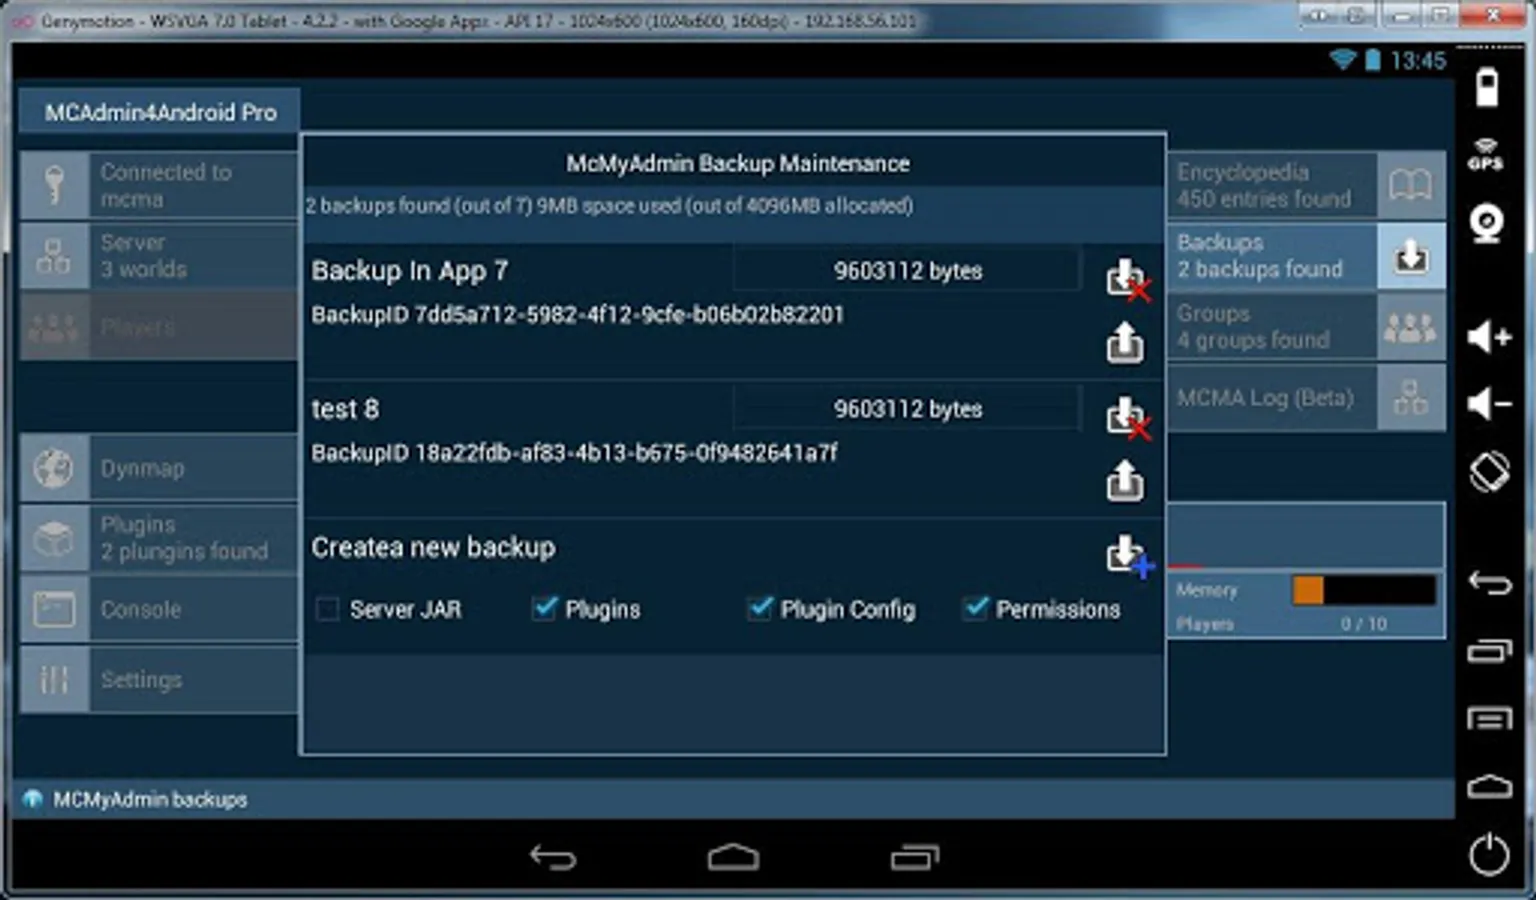
Task: Restore the test 8 backup
Action: click(x=1125, y=480)
